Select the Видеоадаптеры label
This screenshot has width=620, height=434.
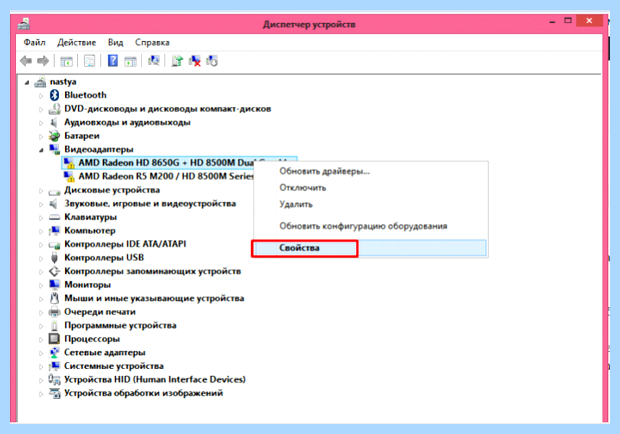99,149
